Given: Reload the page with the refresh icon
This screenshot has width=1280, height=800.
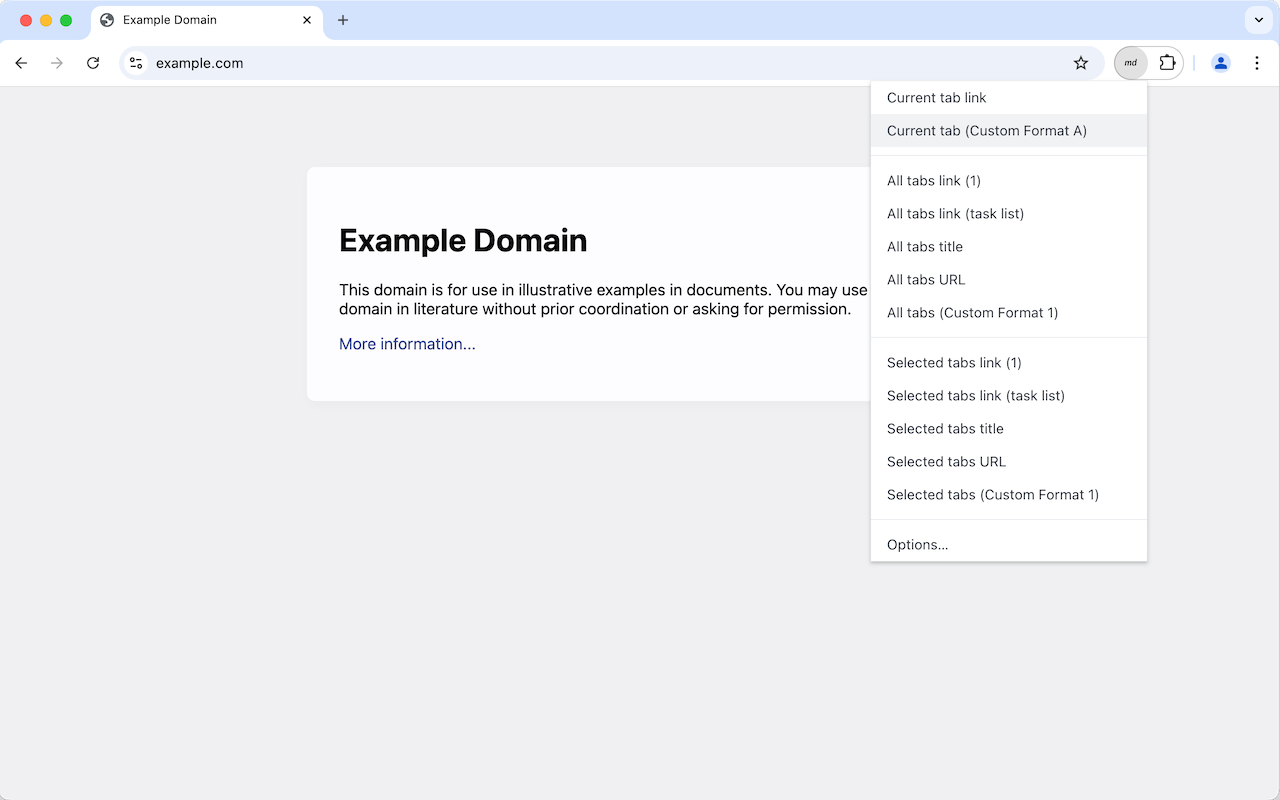Looking at the screenshot, I should (x=93, y=62).
